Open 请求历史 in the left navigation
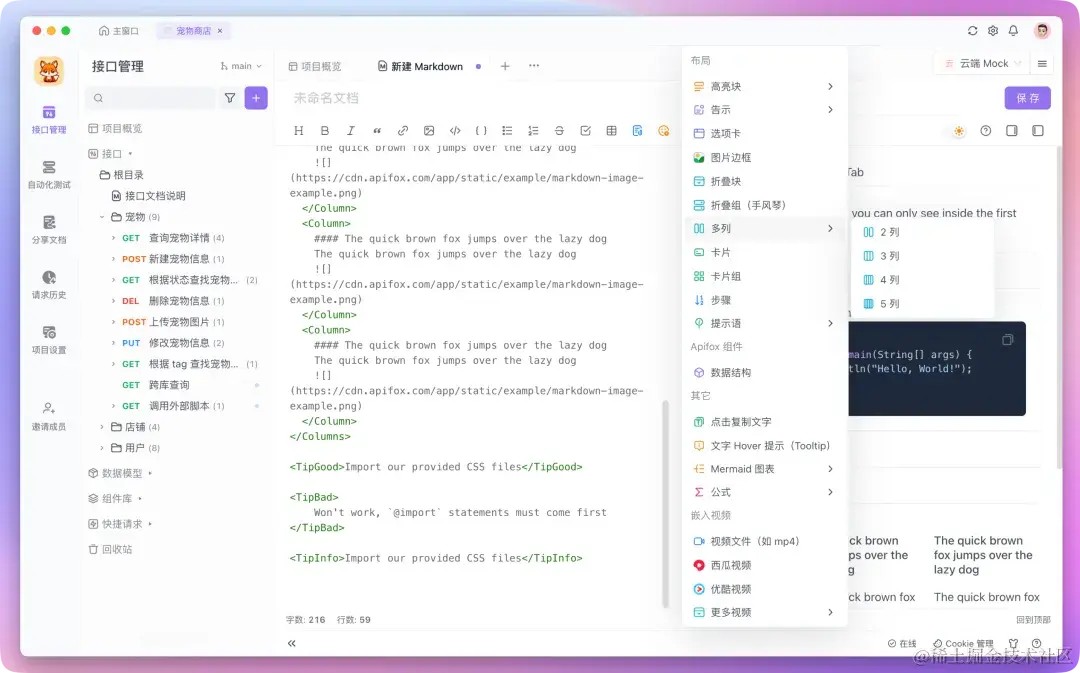The image size is (1080, 673). click(x=49, y=284)
